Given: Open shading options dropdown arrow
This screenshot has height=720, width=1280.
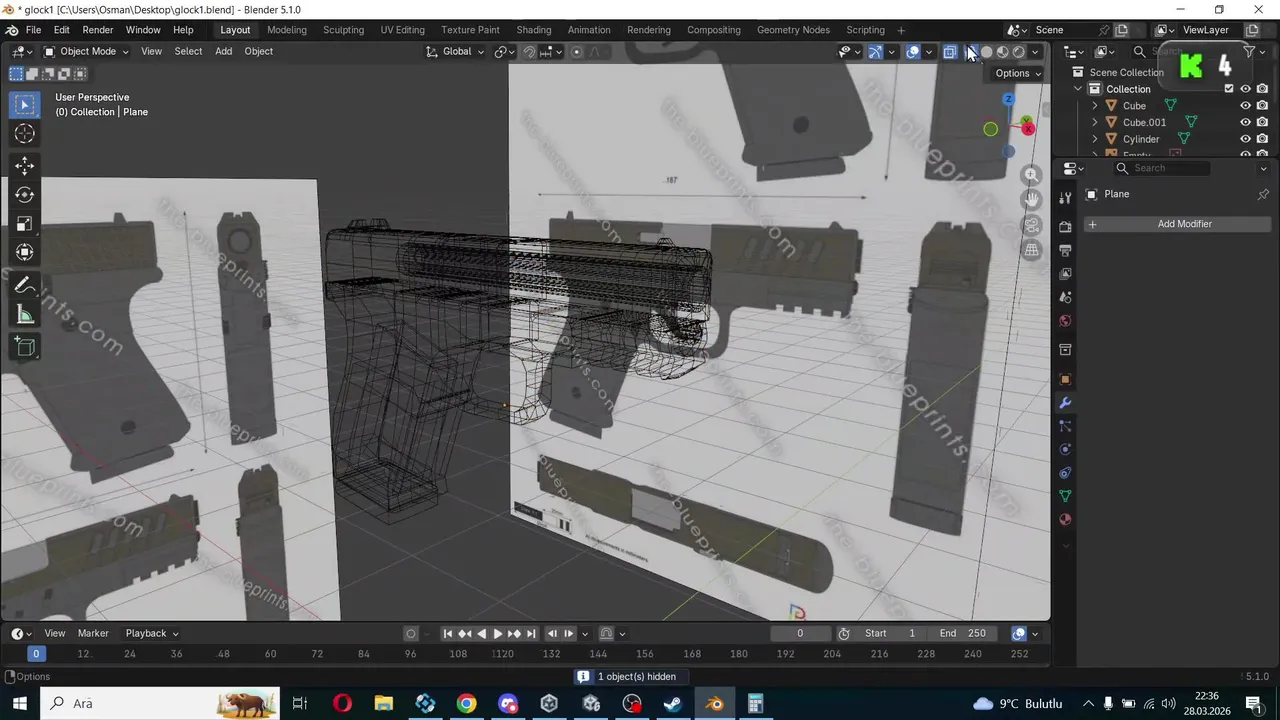Looking at the screenshot, I should tap(1035, 52).
